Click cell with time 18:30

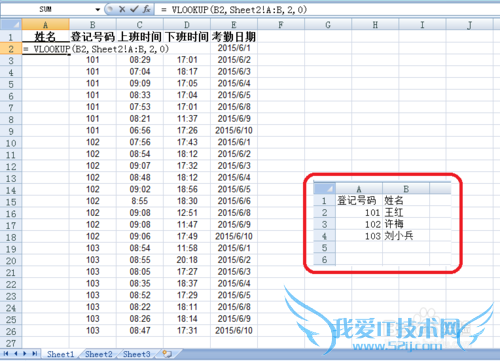[x=187, y=201]
